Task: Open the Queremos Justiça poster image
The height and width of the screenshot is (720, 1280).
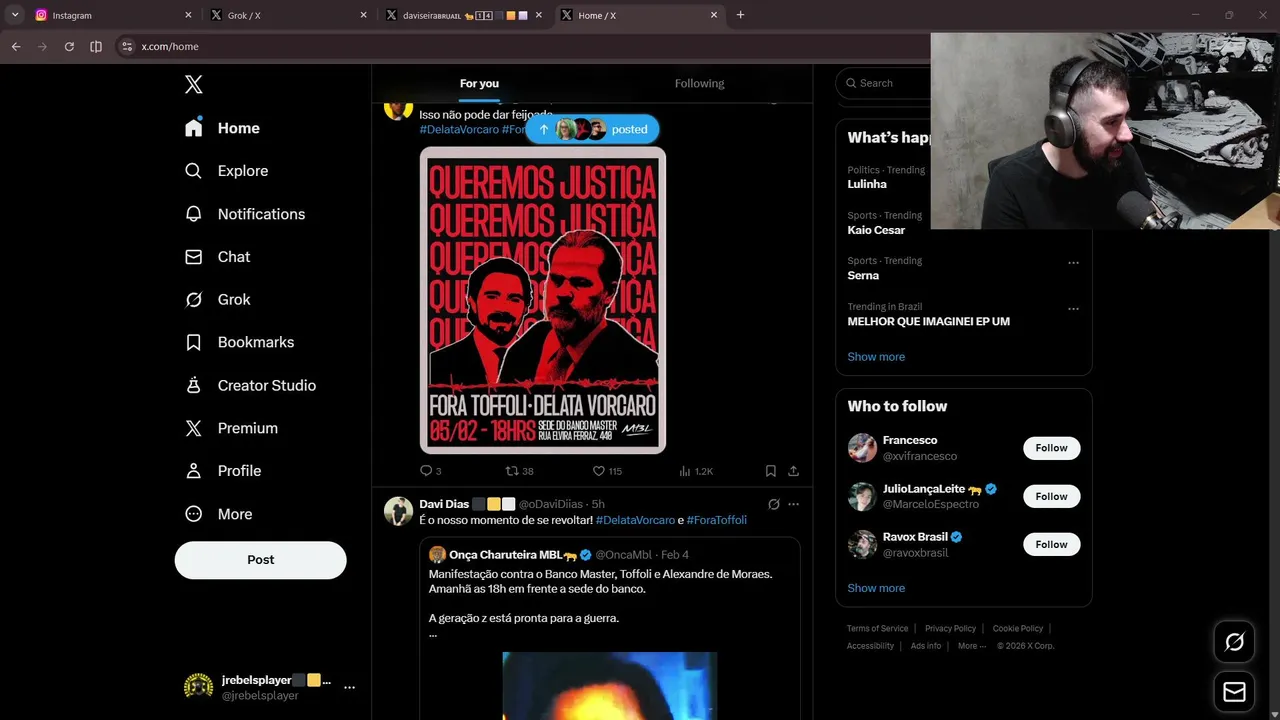Action: click(543, 300)
